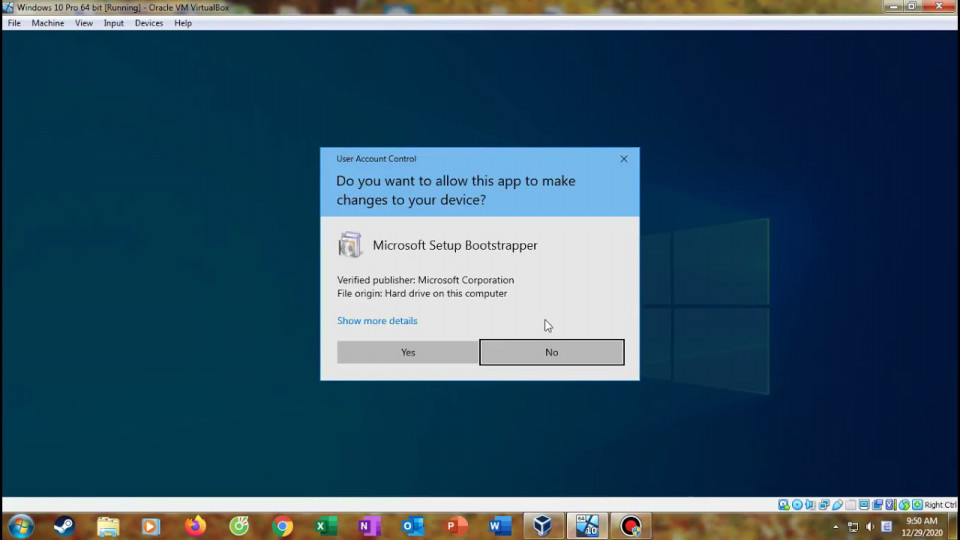960x540 pixels.
Task: Open the green circular app taskbar icon
Action: click(x=239, y=526)
